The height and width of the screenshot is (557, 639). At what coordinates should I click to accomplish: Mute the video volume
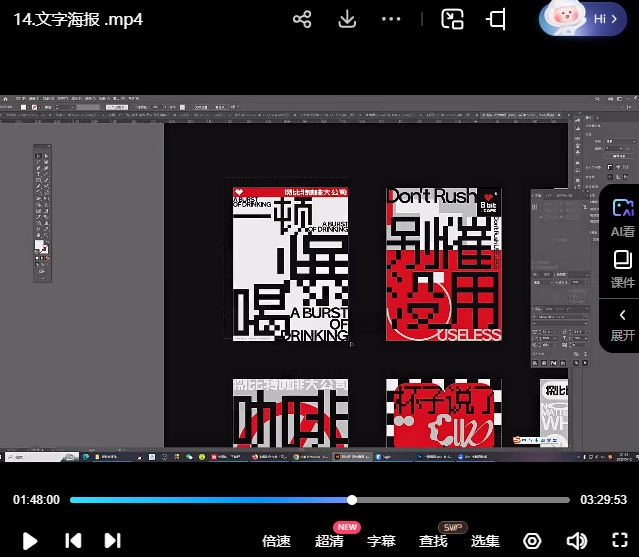(576, 541)
